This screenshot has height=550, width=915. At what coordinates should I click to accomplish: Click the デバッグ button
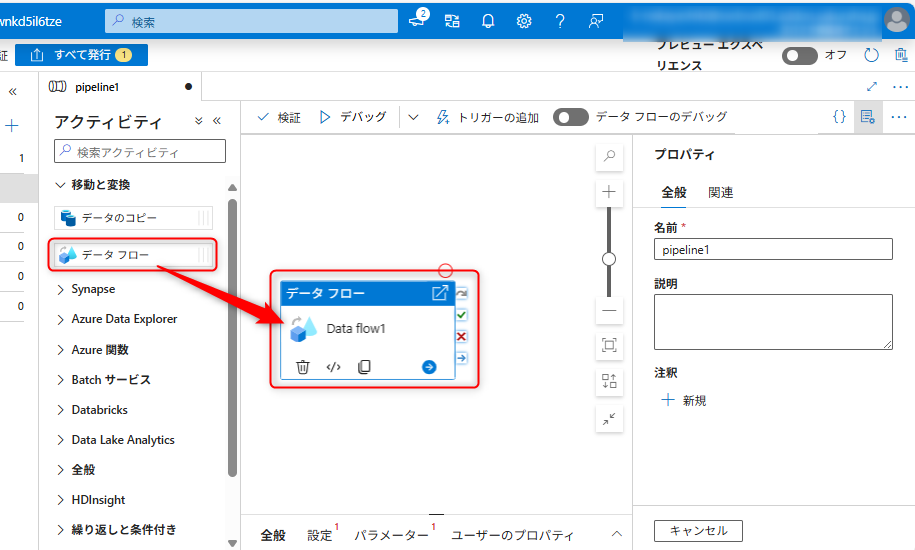(352, 117)
